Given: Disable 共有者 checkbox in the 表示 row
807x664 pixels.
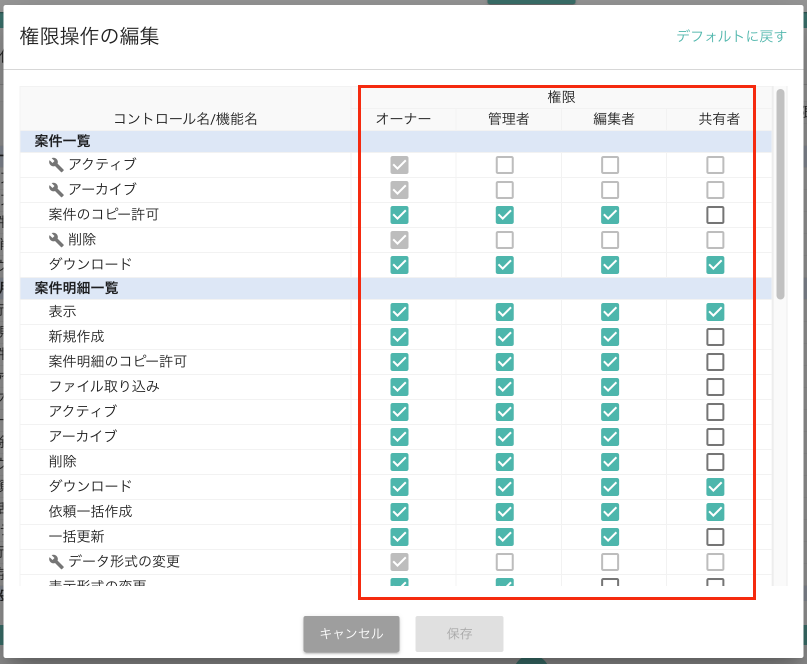Looking at the screenshot, I should pyautogui.click(x=715, y=312).
